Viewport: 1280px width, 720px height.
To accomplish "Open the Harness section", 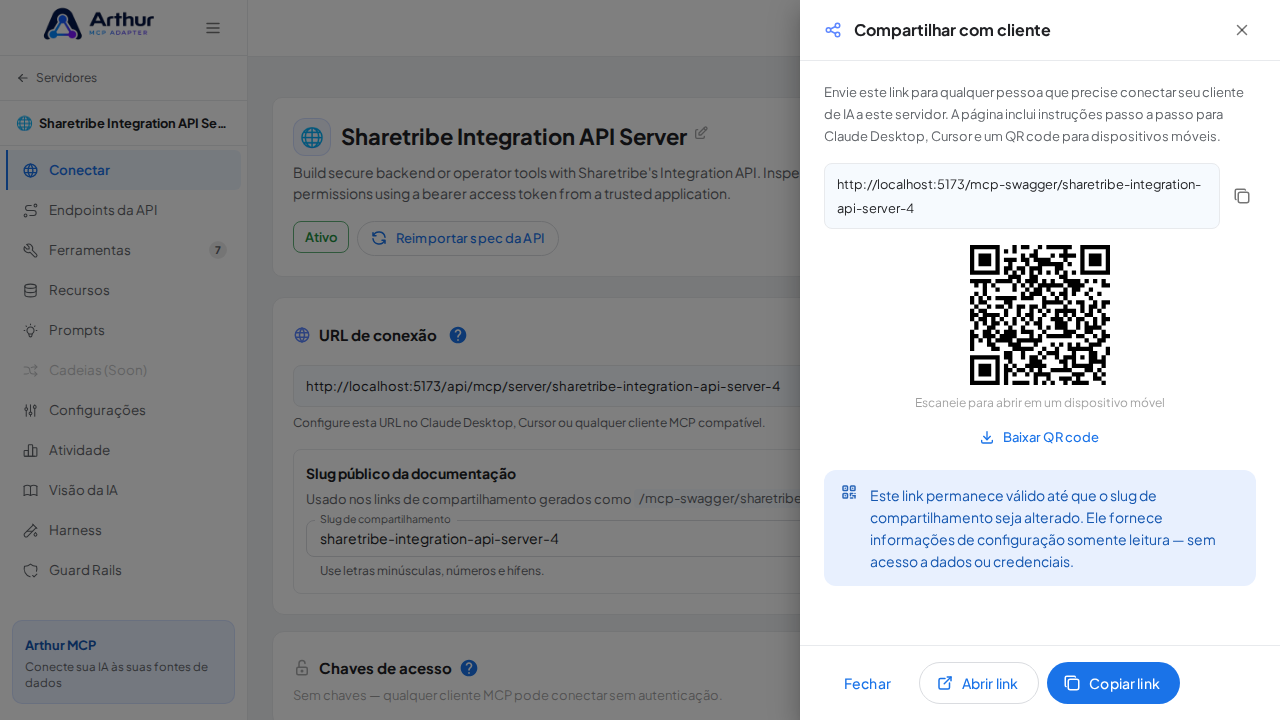I will point(124,530).
